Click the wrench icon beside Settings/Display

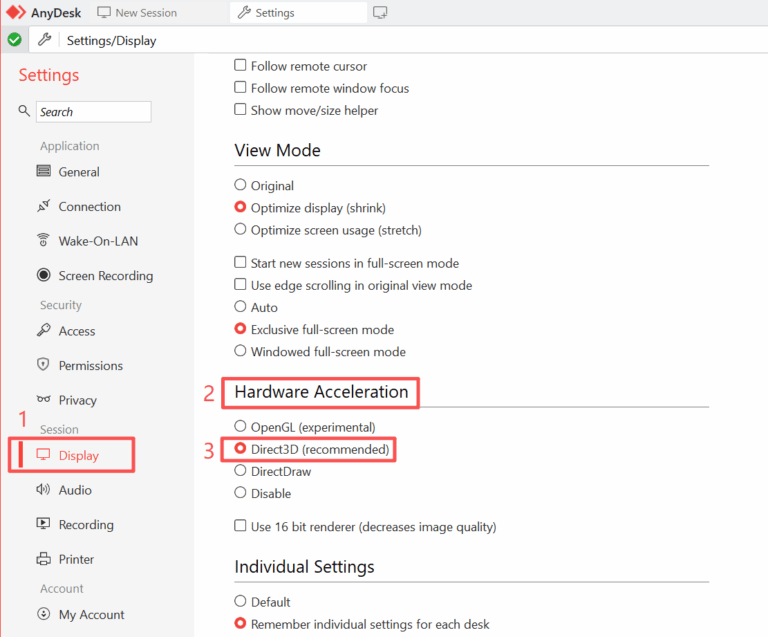[45, 40]
